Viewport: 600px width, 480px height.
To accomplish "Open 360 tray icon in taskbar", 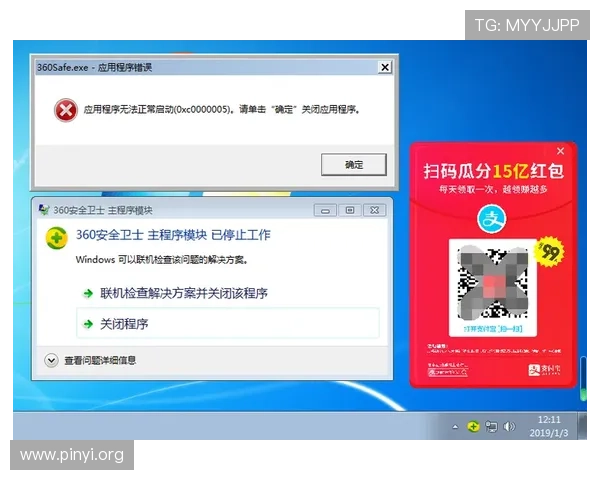I will (473, 426).
